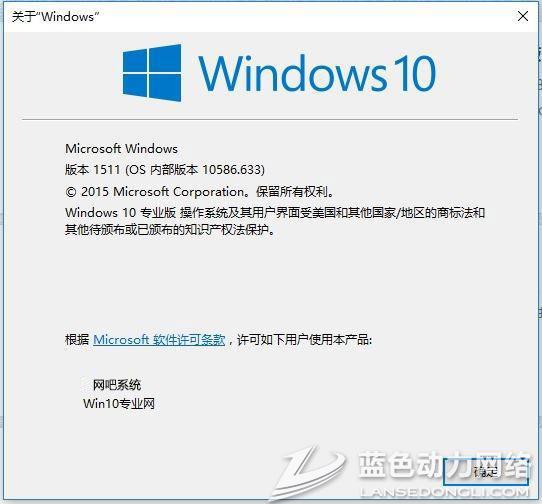
Task: Click the 根据 label before the link
Action: (x=77, y=340)
